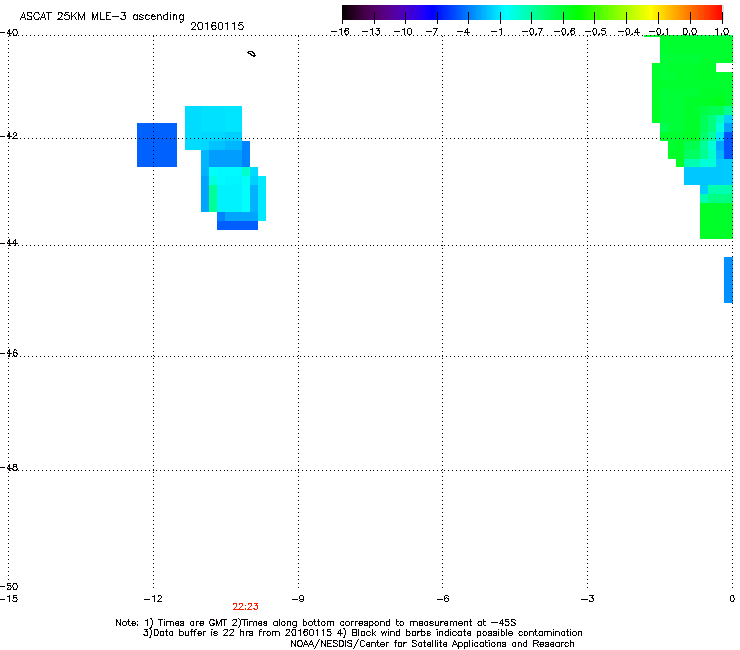Click the small black wind barb mark near the top
The image size is (740, 650).
252,54
